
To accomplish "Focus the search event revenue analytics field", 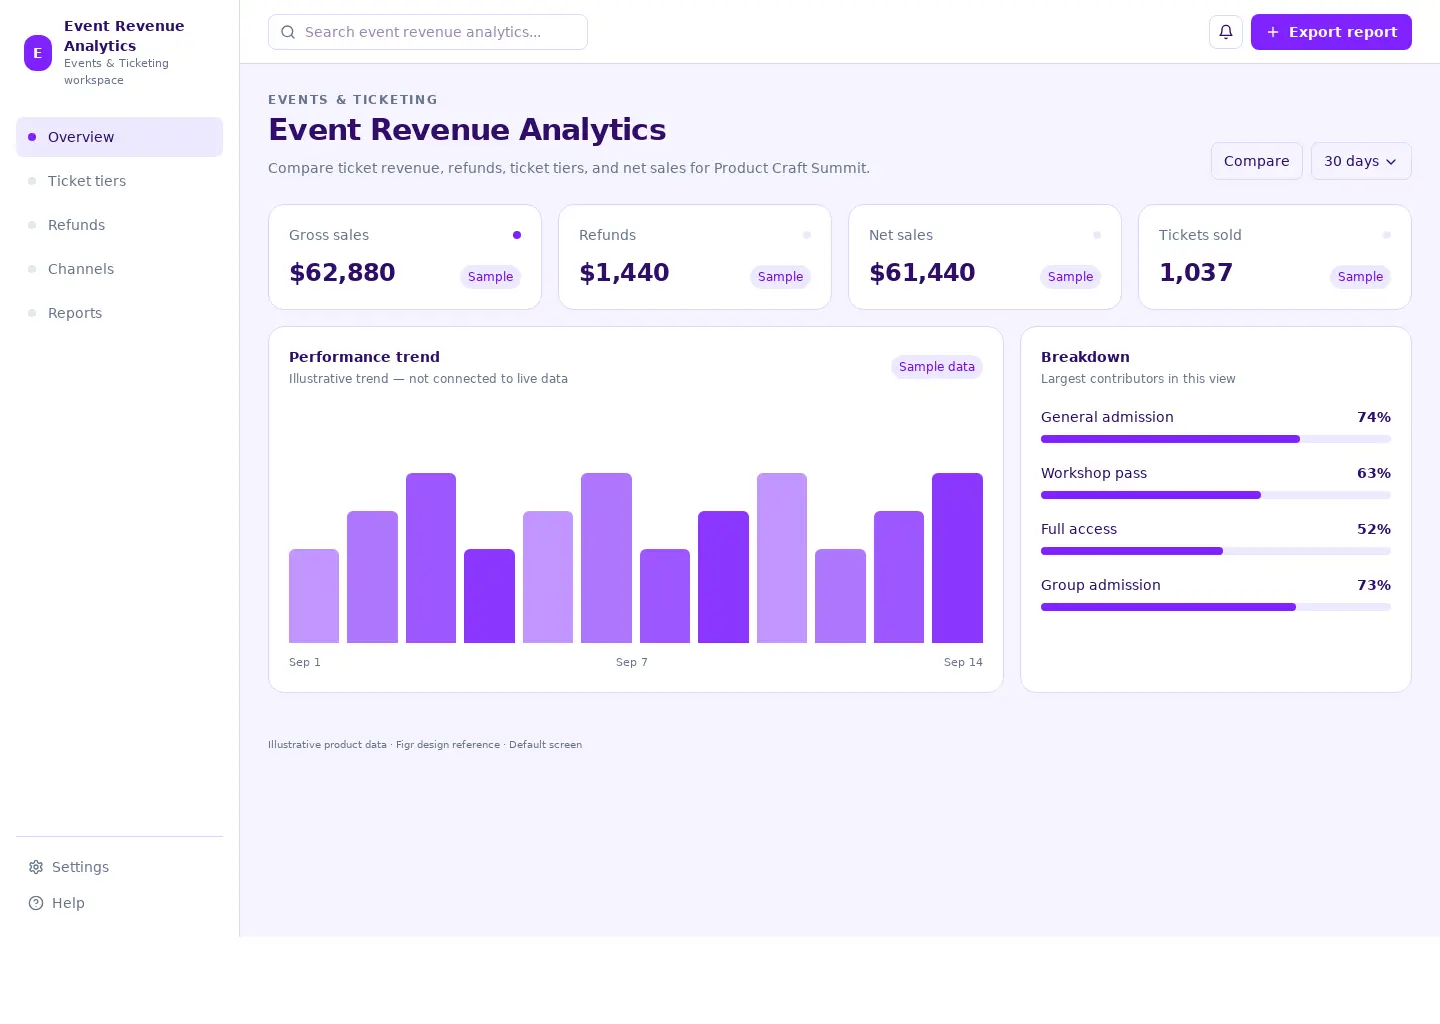I will 428,32.
